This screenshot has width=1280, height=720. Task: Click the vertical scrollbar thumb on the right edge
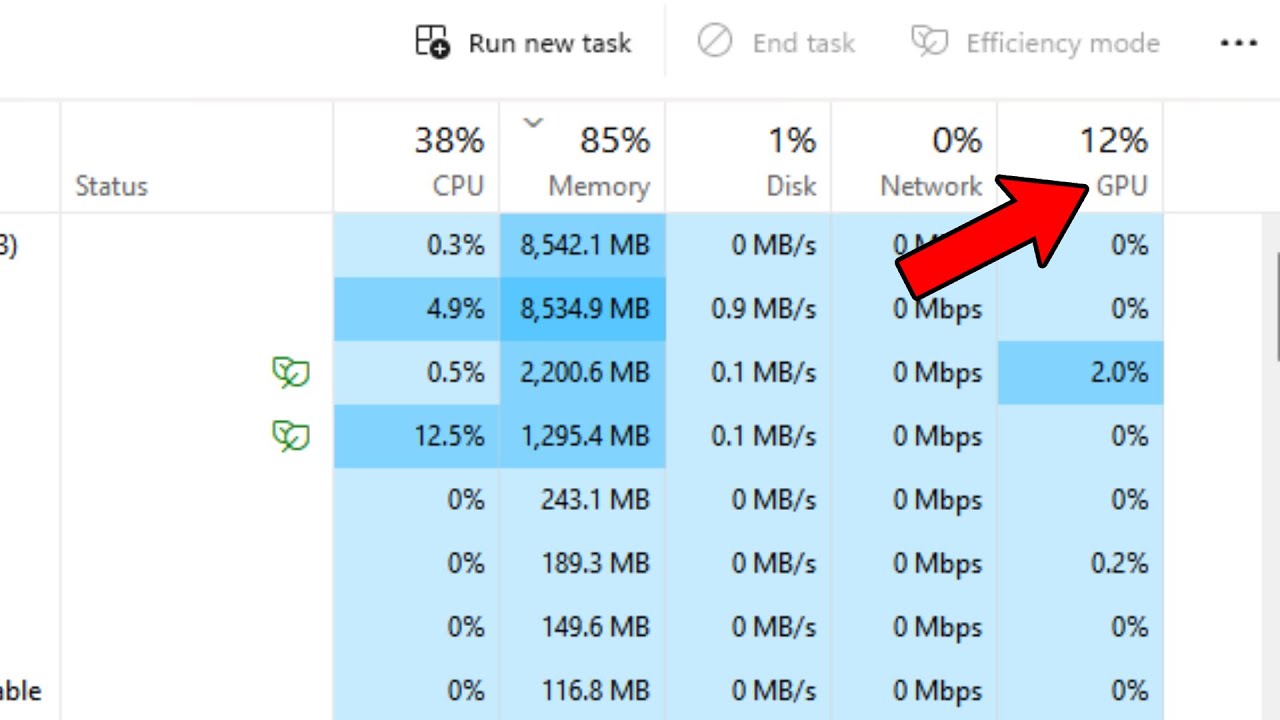pyautogui.click(x=1276, y=305)
